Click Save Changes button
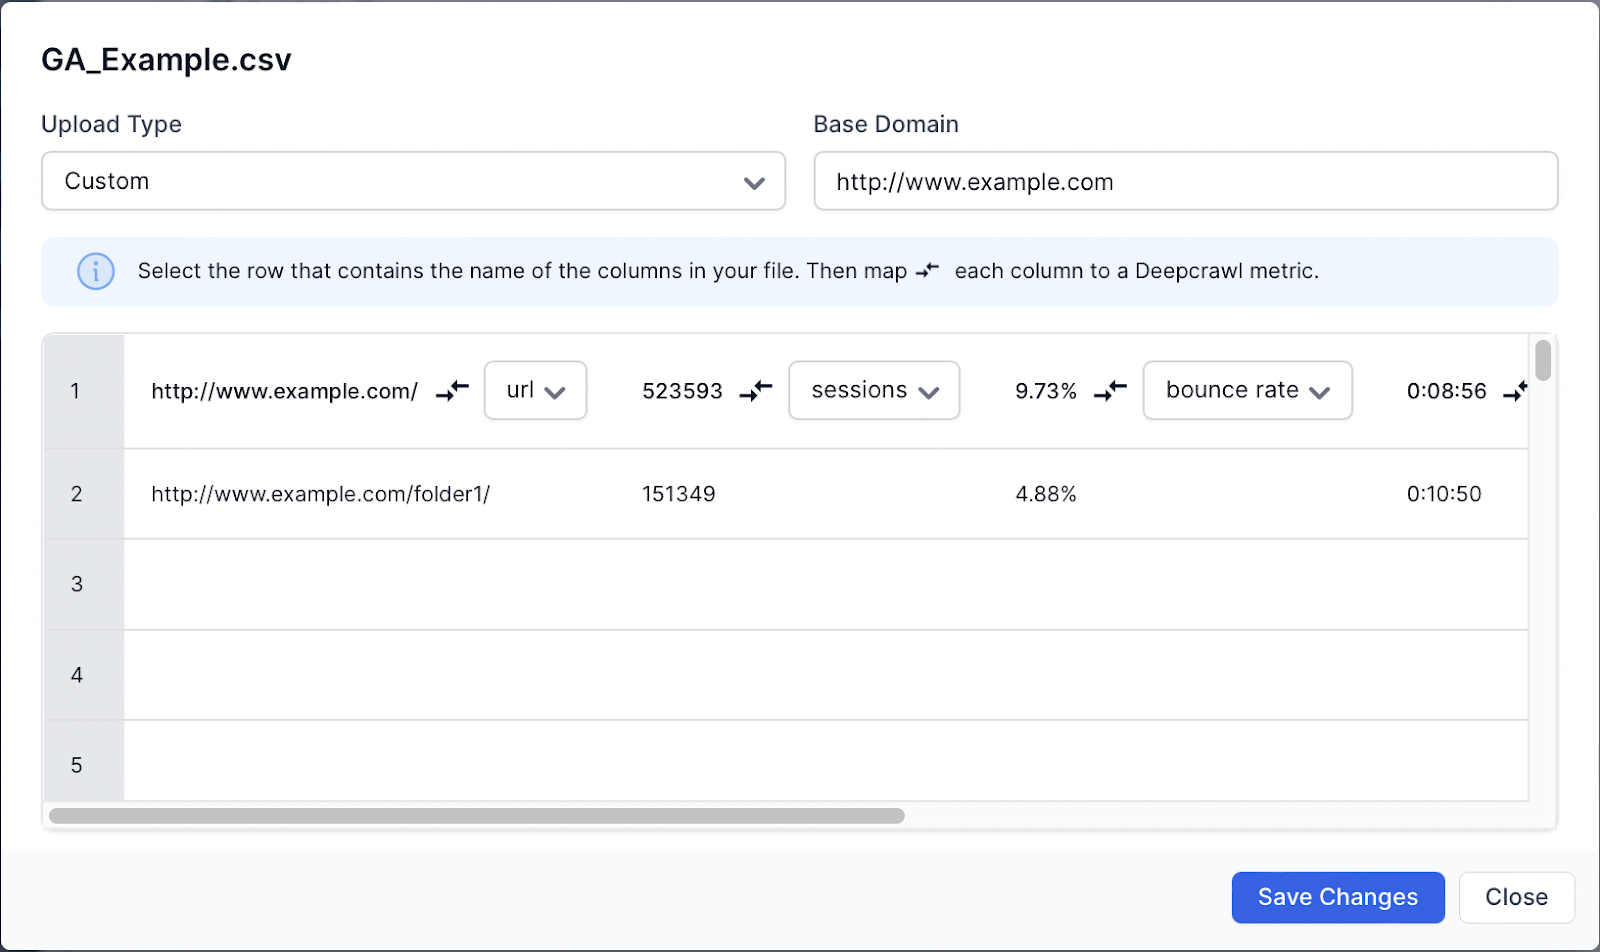Image resolution: width=1600 pixels, height=952 pixels. [1337, 897]
